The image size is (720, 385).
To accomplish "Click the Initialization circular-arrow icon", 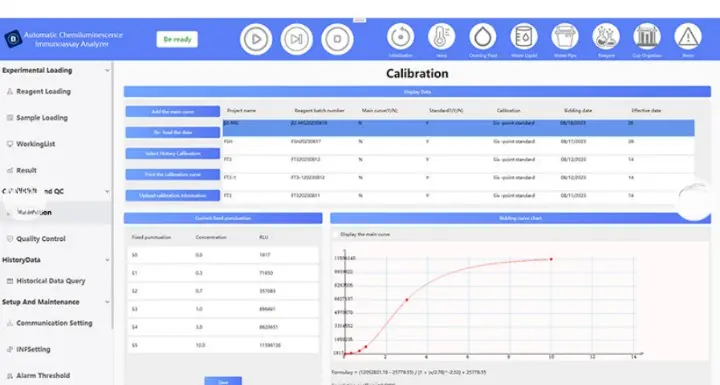I will point(400,36).
